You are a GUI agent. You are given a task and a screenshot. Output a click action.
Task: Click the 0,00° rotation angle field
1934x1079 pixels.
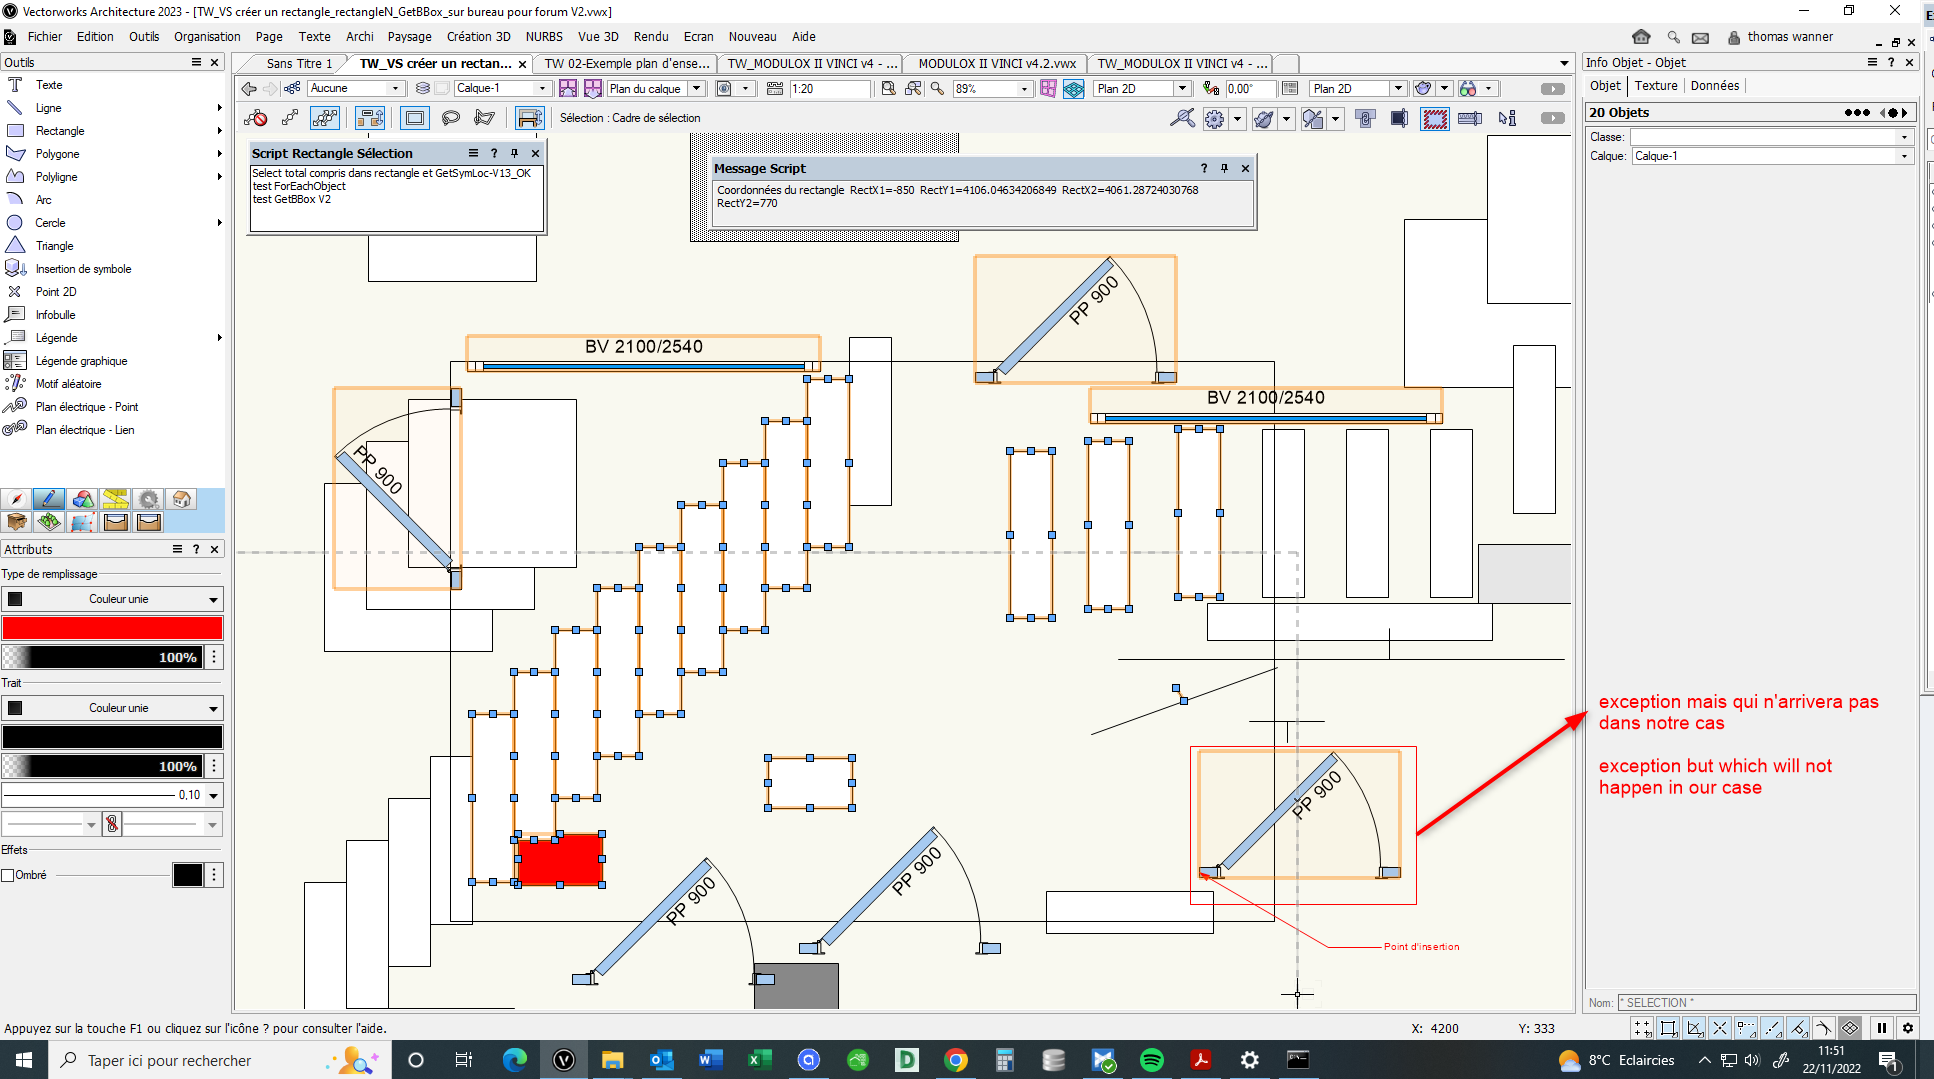click(1250, 89)
